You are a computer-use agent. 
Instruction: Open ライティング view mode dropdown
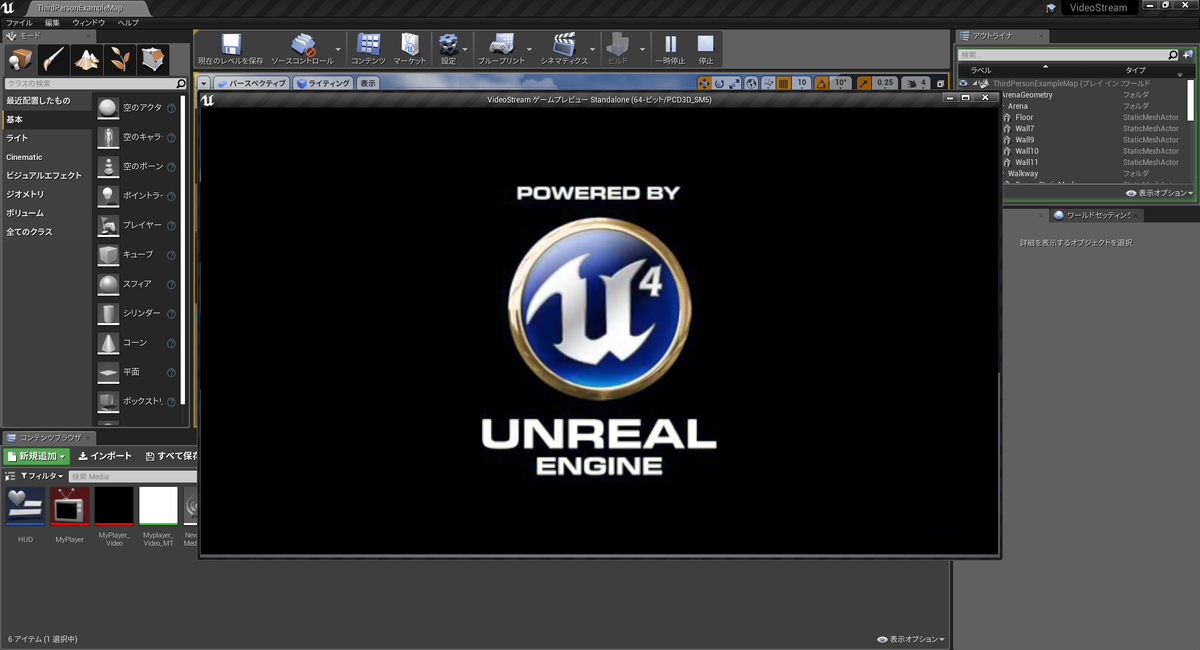pyautogui.click(x=323, y=83)
